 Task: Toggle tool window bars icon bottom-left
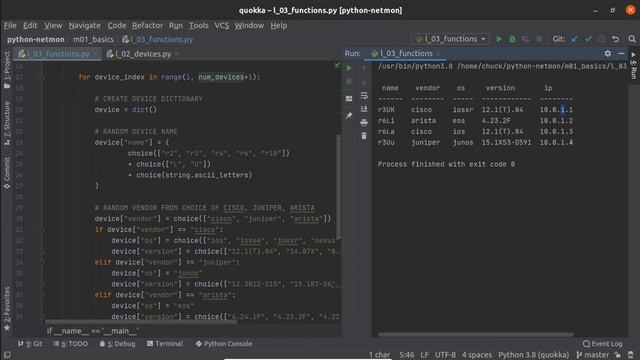[x=7, y=355]
